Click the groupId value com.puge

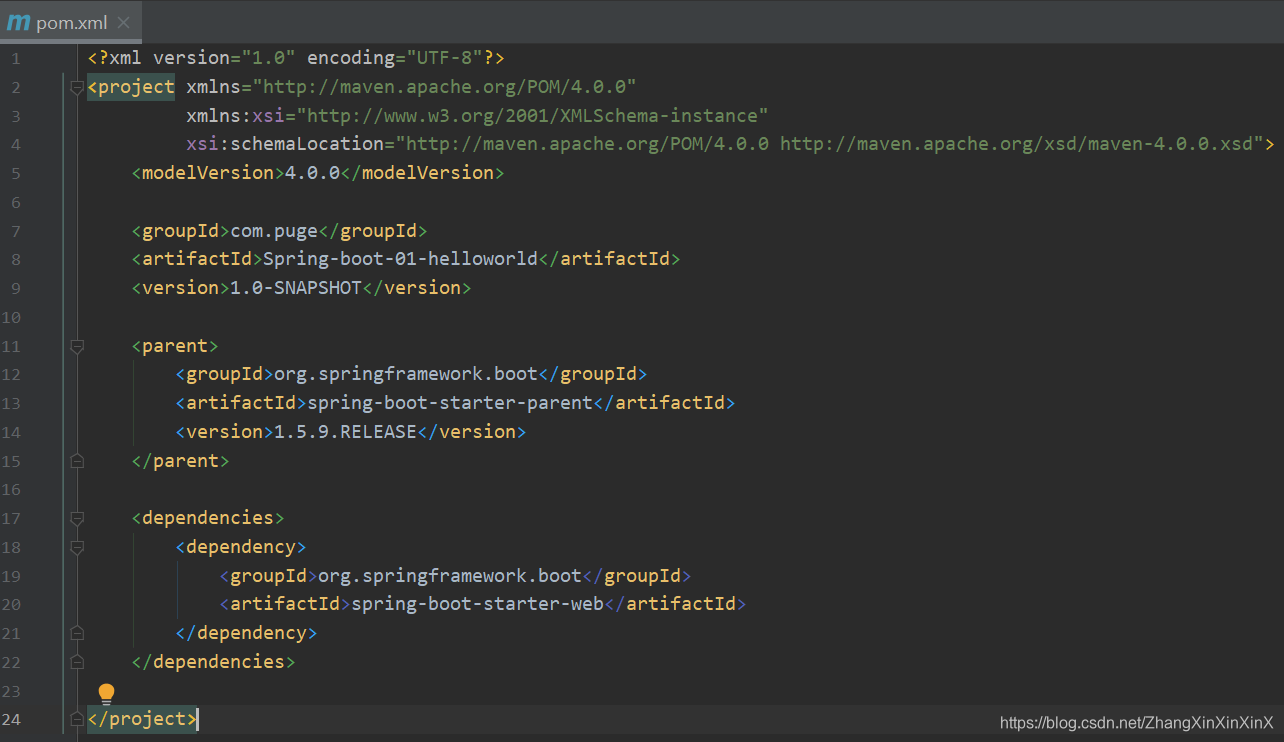(274, 231)
